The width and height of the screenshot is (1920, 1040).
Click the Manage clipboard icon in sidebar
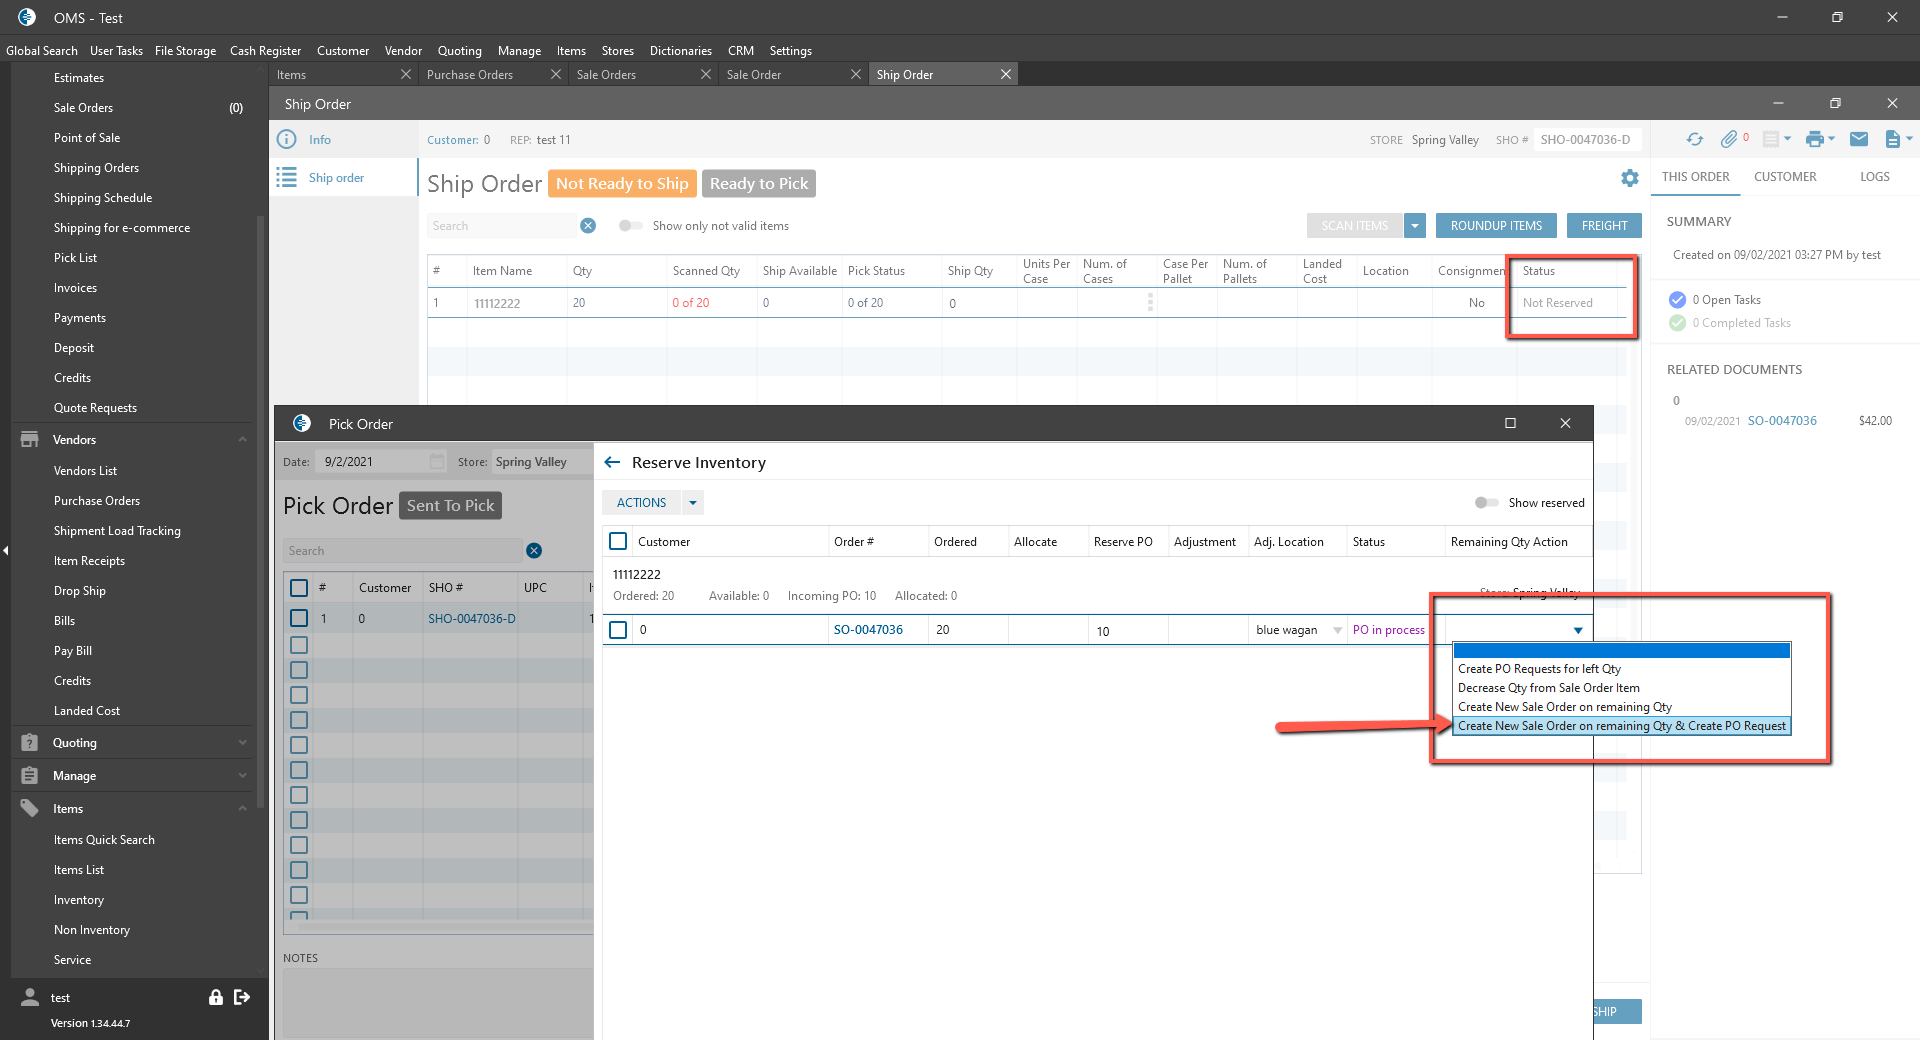coord(30,776)
